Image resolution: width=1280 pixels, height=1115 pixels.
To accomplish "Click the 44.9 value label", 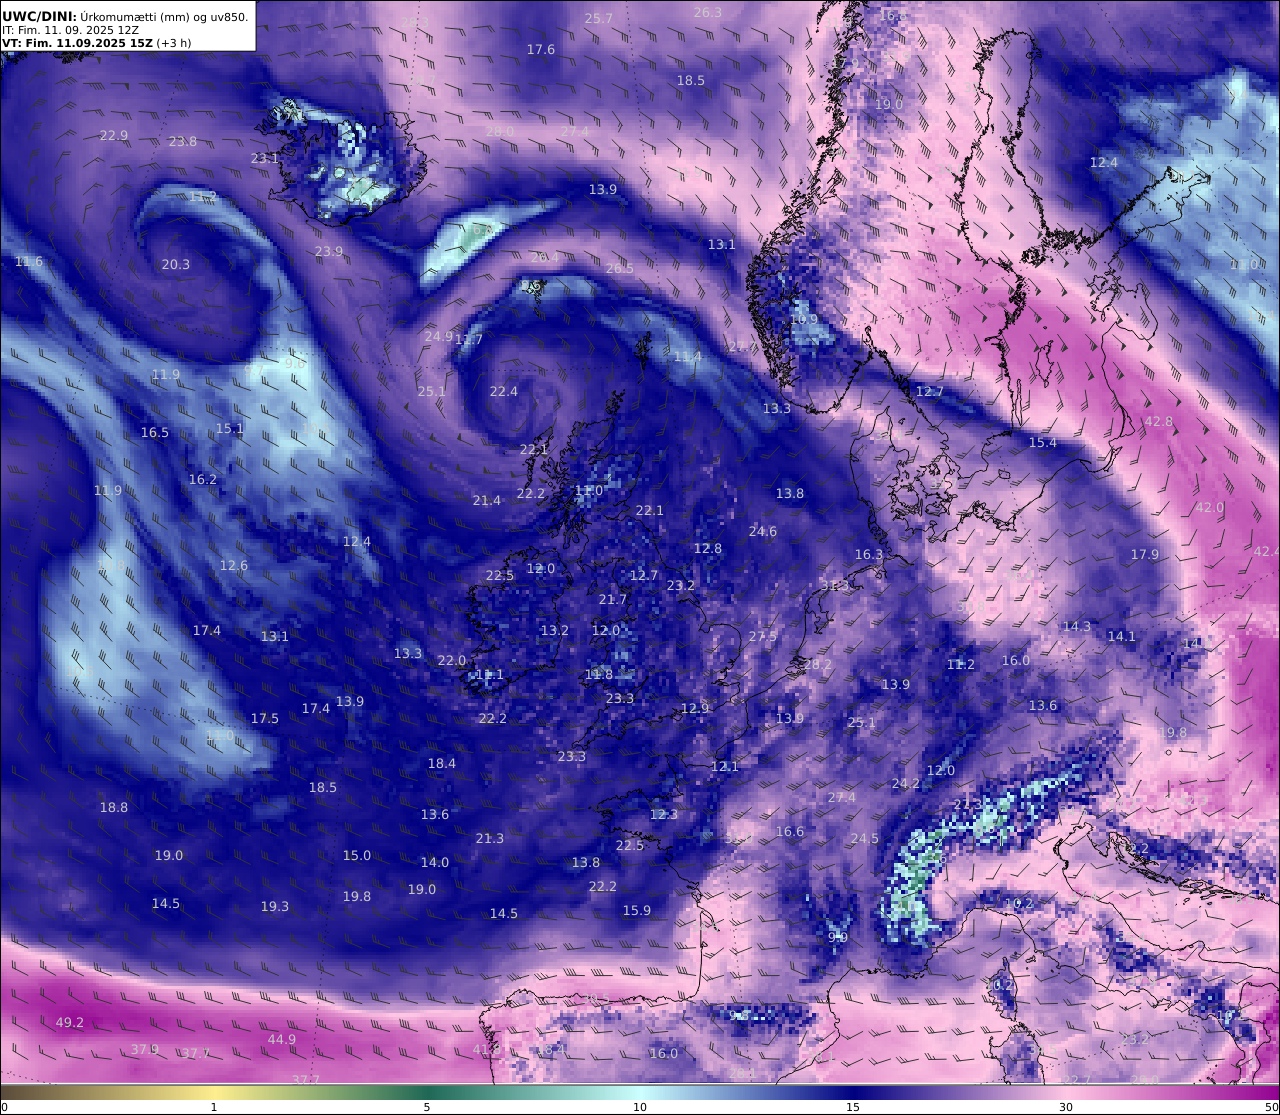I will [282, 1039].
